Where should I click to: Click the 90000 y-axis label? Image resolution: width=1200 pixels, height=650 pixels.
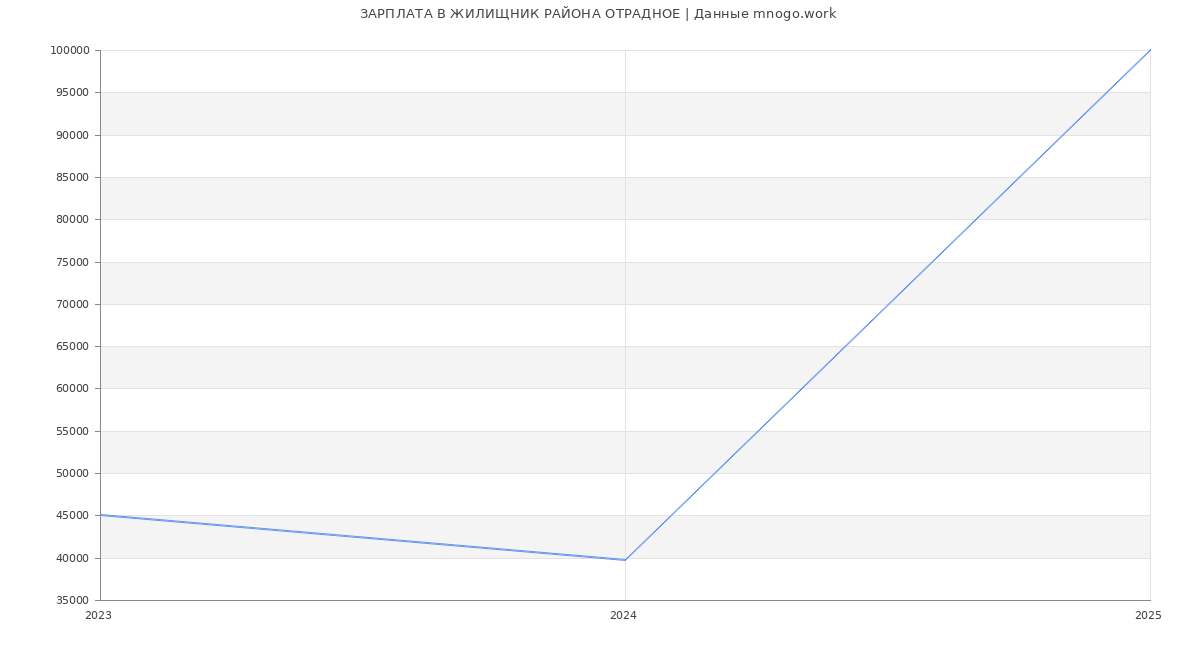point(72,135)
